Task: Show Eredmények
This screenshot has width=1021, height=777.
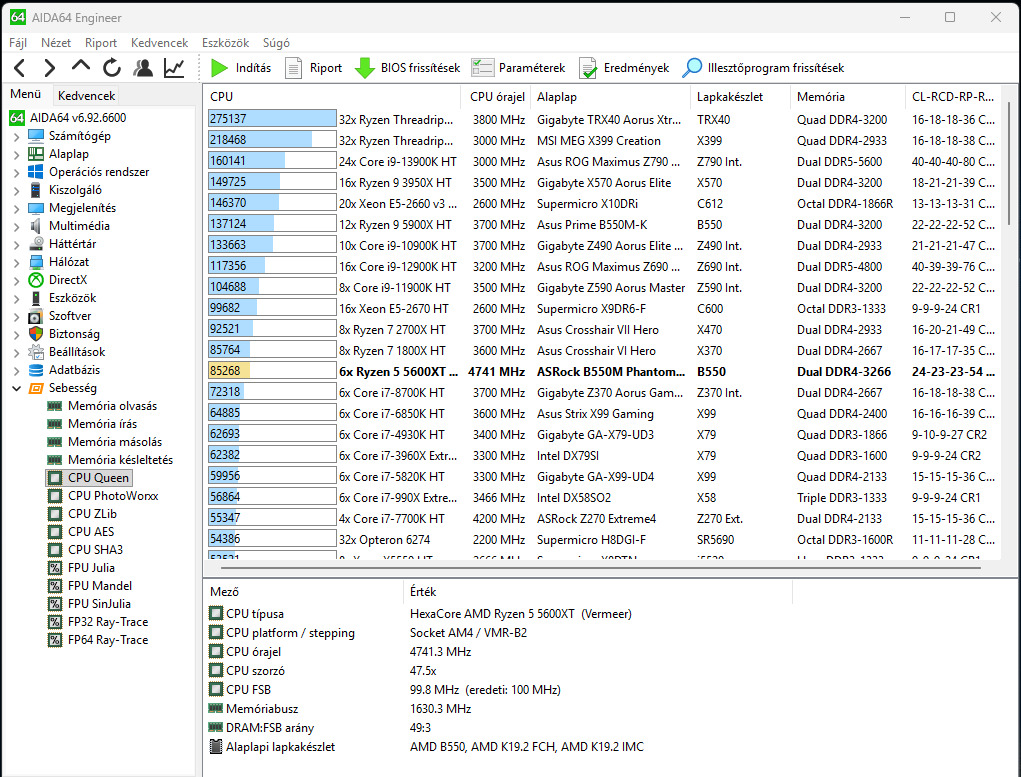Action: [624, 68]
